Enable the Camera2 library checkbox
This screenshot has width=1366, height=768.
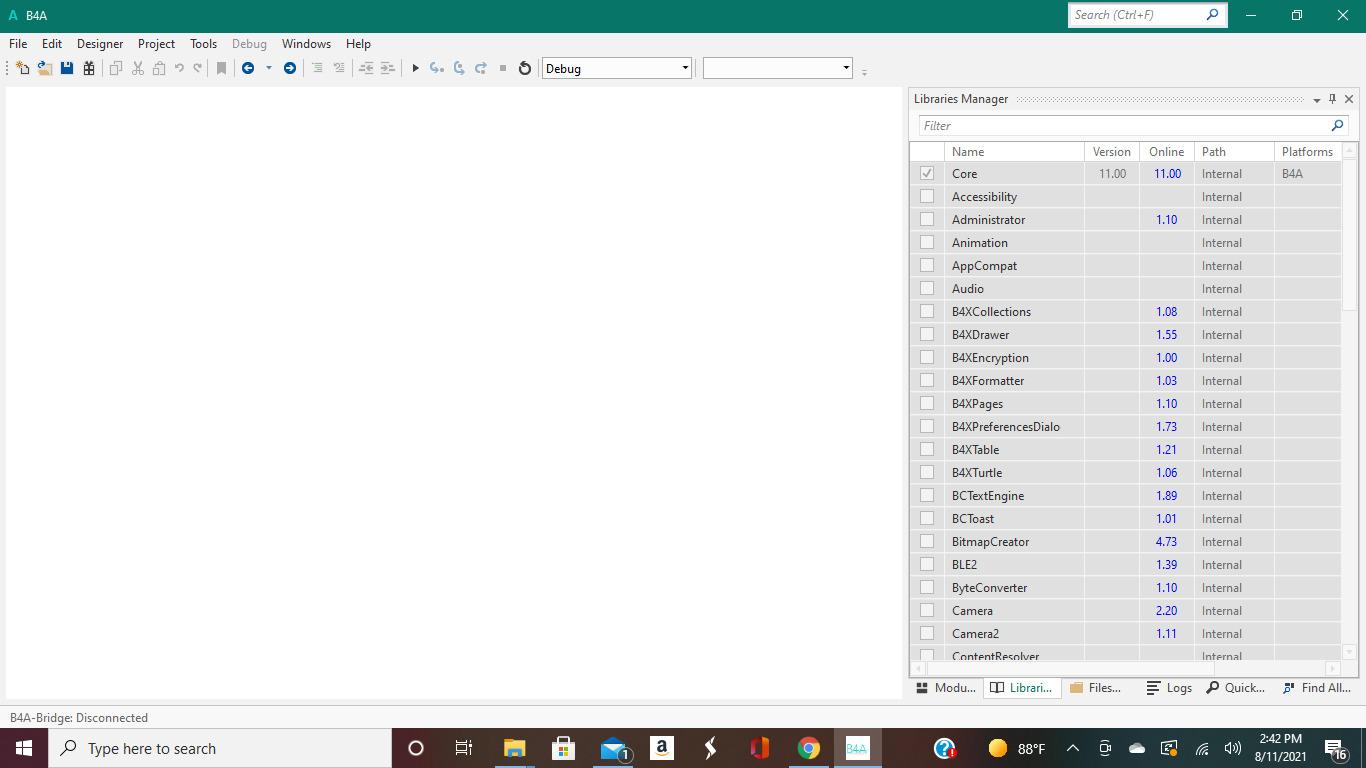[927, 634]
